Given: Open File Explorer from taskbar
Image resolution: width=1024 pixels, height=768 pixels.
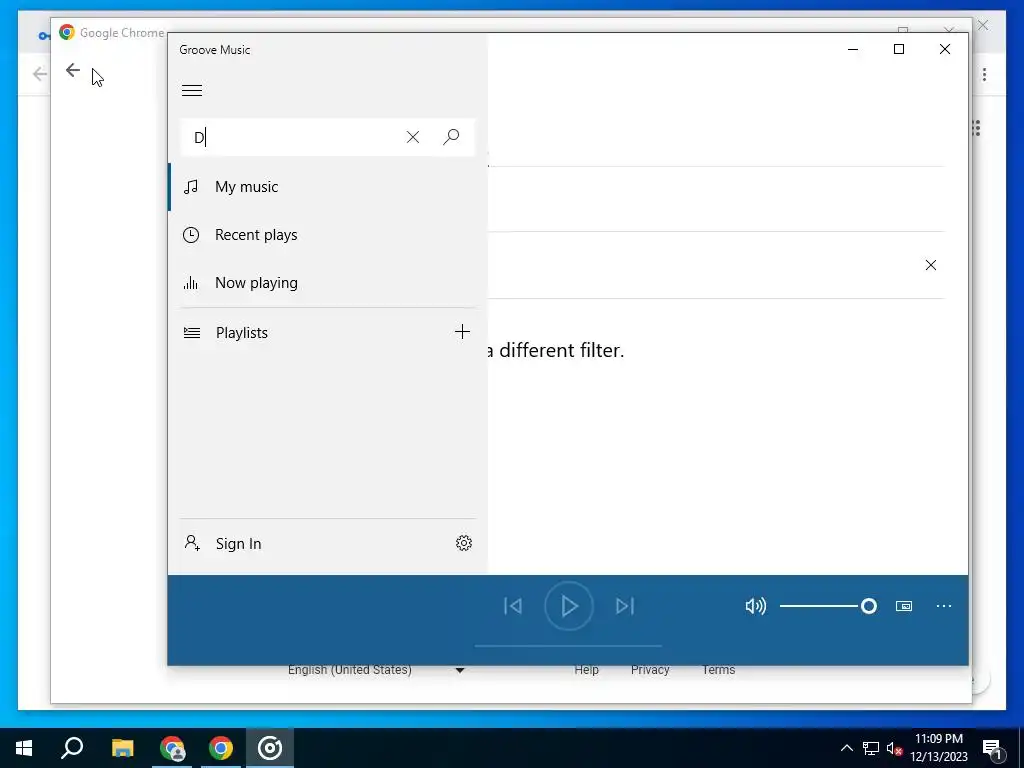Looking at the screenshot, I should pos(122,748).
